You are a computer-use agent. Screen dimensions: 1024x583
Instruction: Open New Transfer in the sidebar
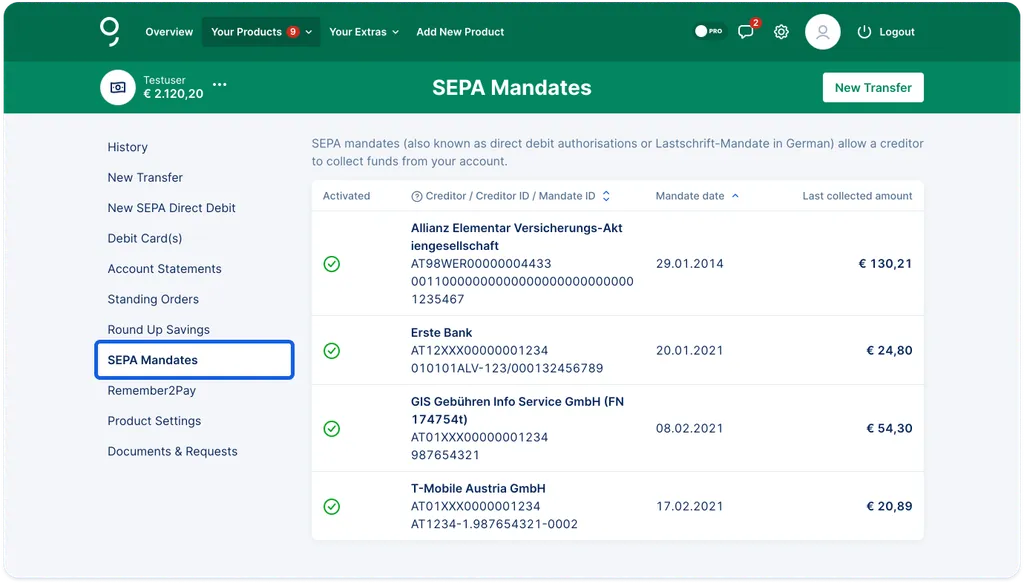[x=145, y=178]
